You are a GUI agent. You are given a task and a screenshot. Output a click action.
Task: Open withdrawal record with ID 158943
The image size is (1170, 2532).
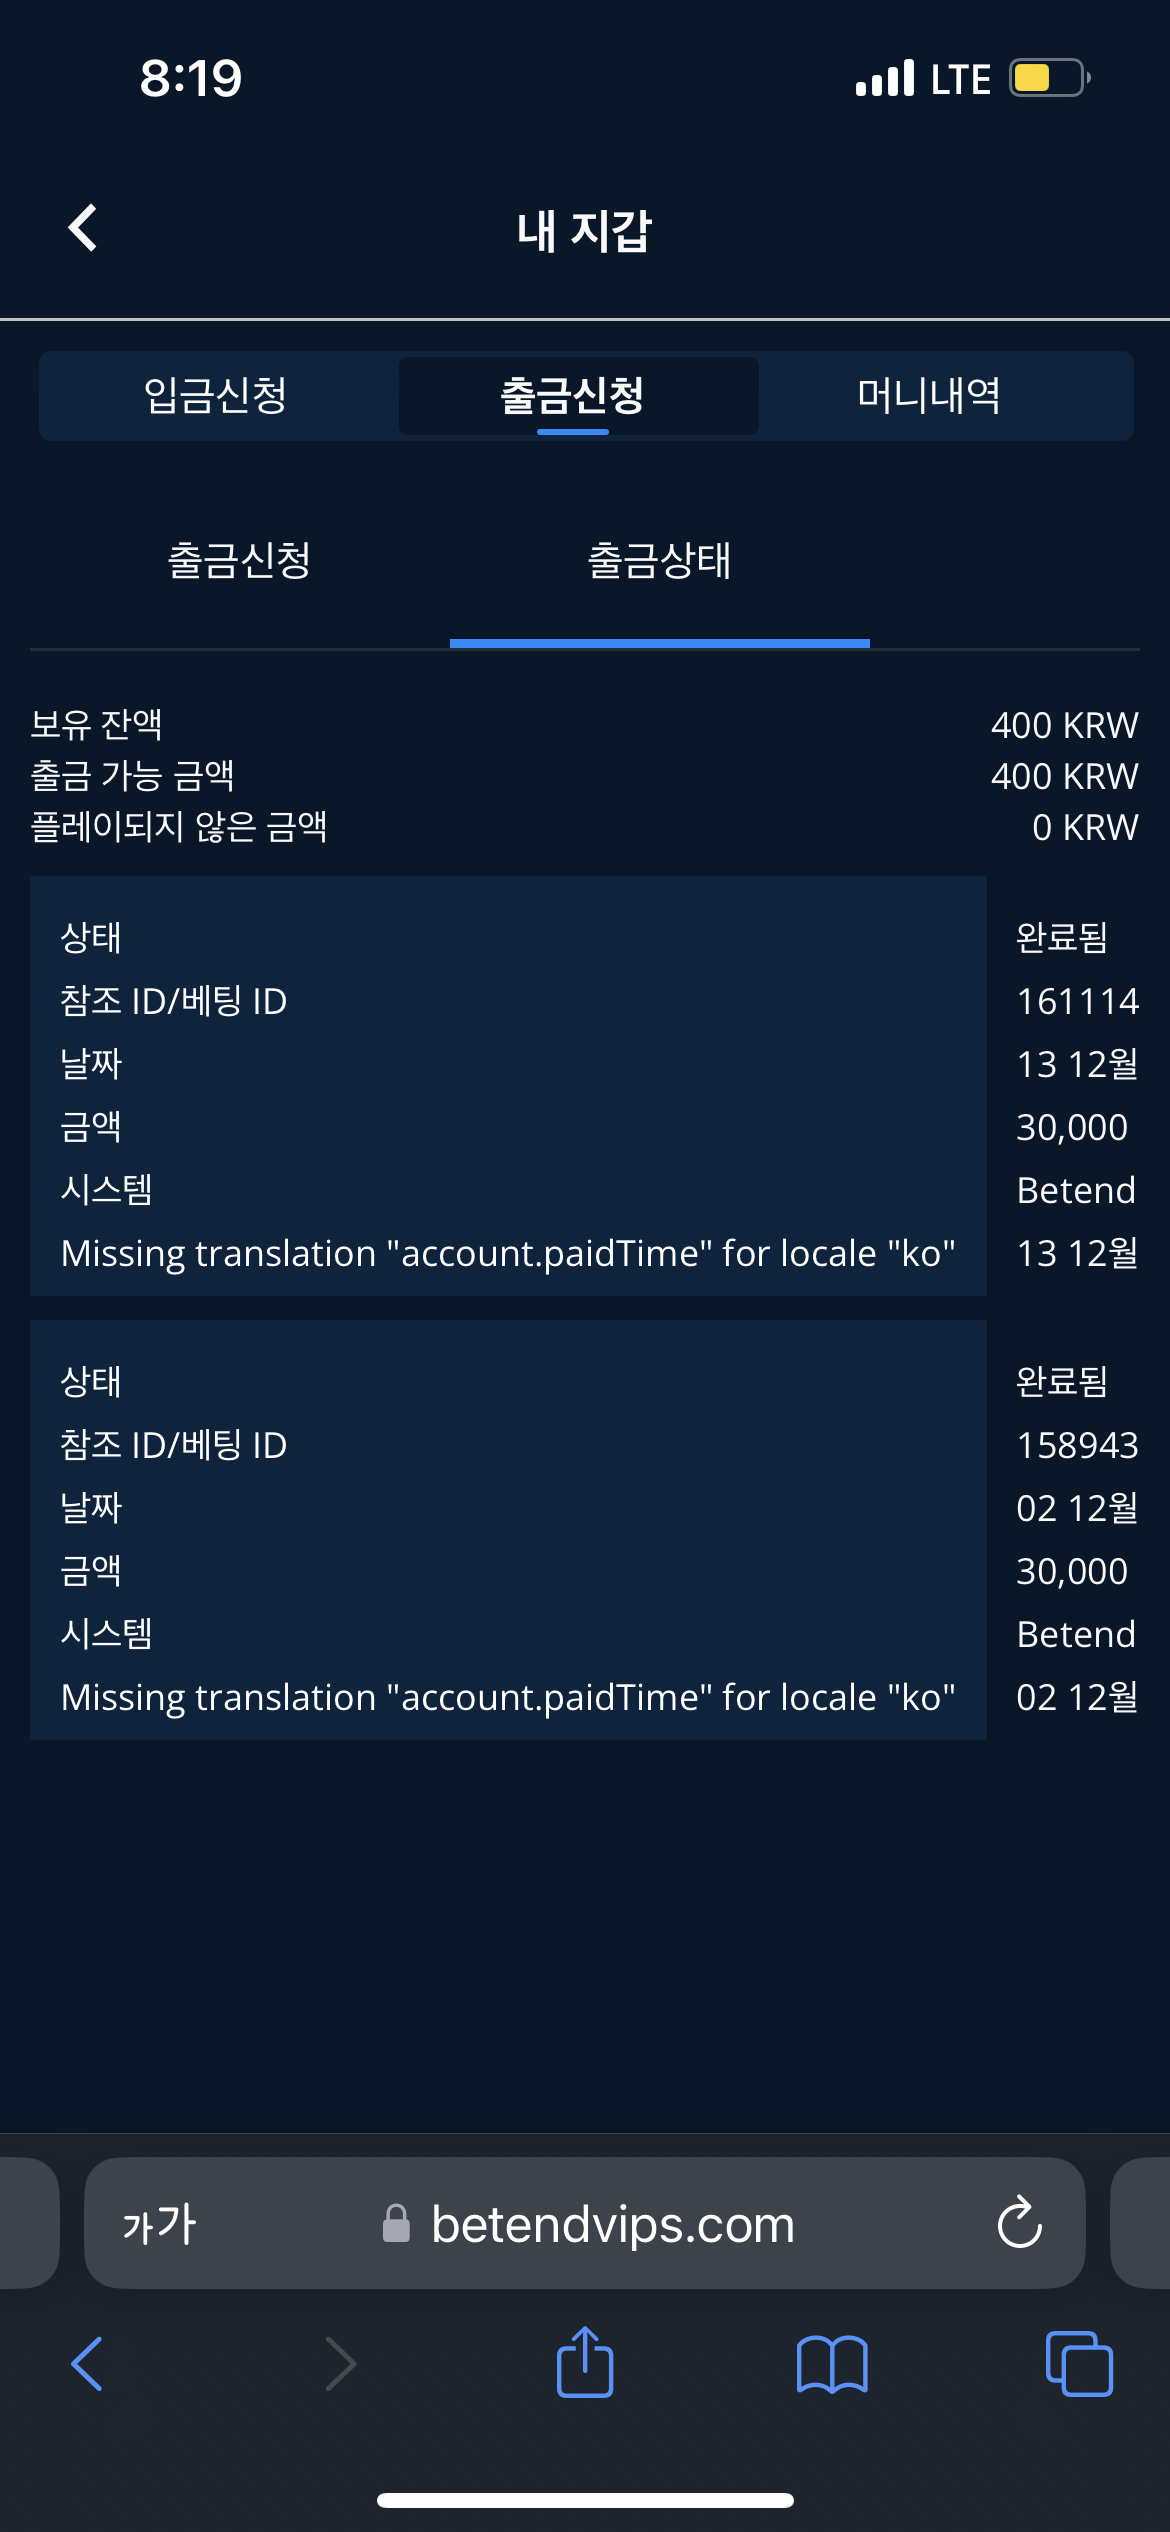pos(508,1529)
